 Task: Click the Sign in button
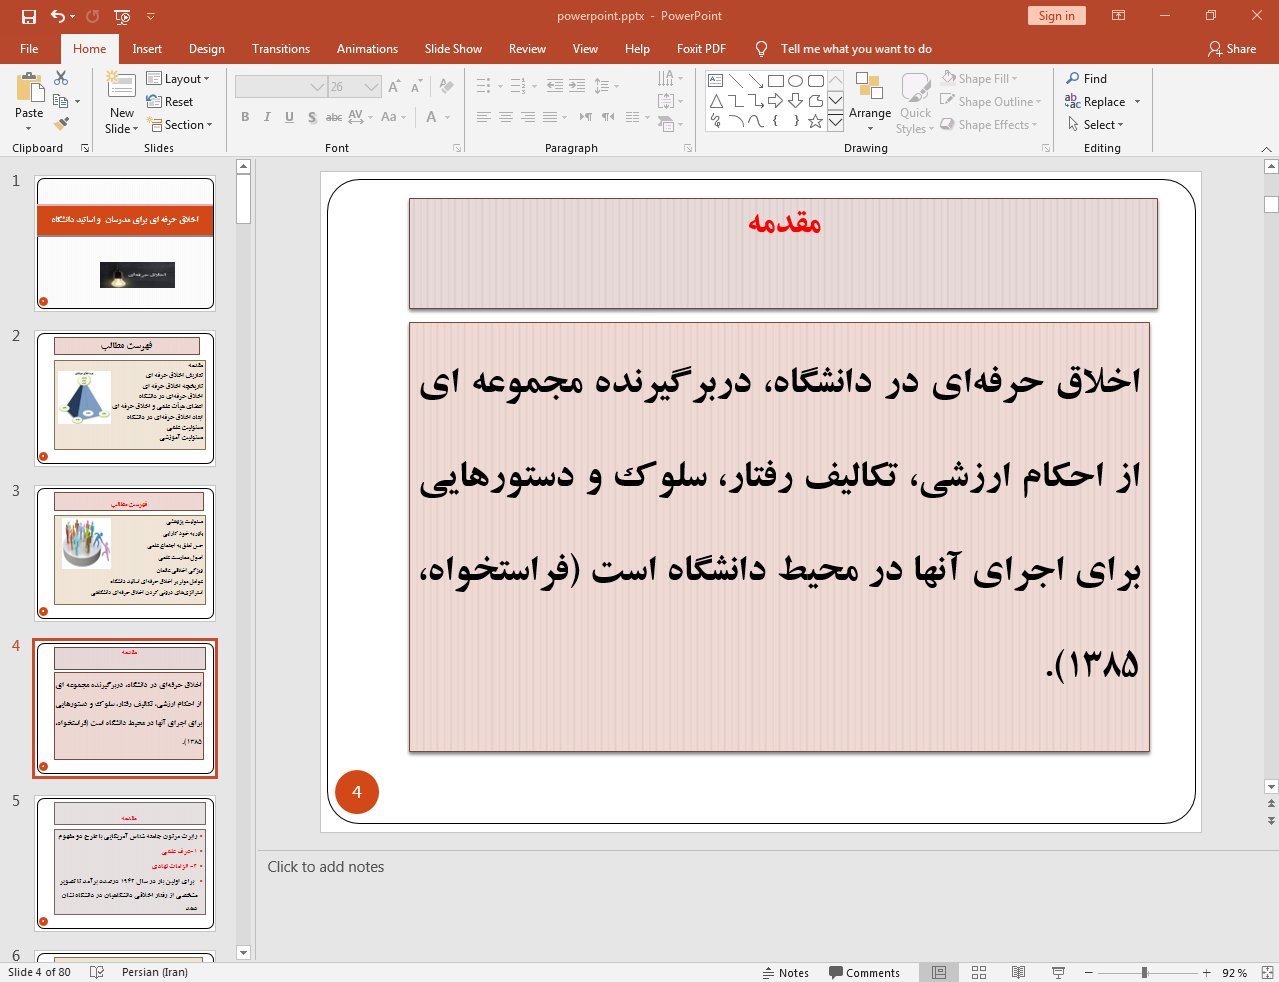click(1057, 16)
